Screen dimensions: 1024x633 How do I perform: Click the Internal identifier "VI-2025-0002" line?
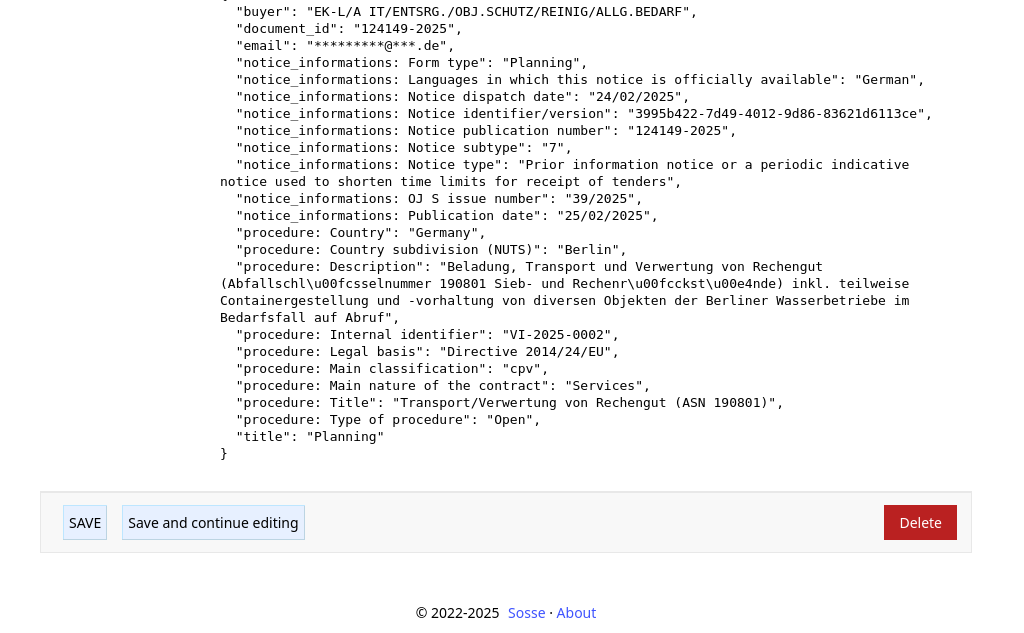428,334
